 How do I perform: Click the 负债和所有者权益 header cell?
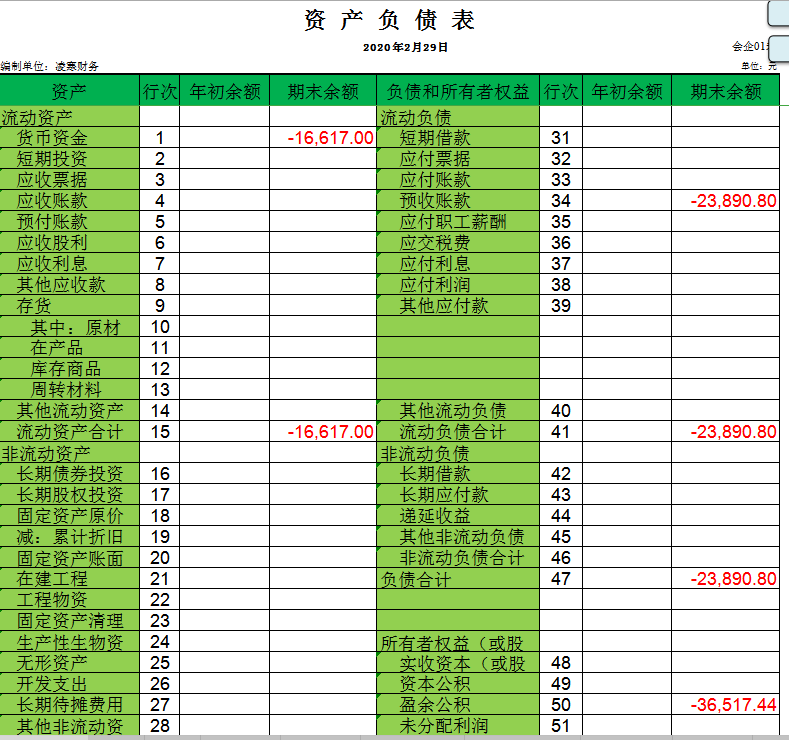coord(458,91)
